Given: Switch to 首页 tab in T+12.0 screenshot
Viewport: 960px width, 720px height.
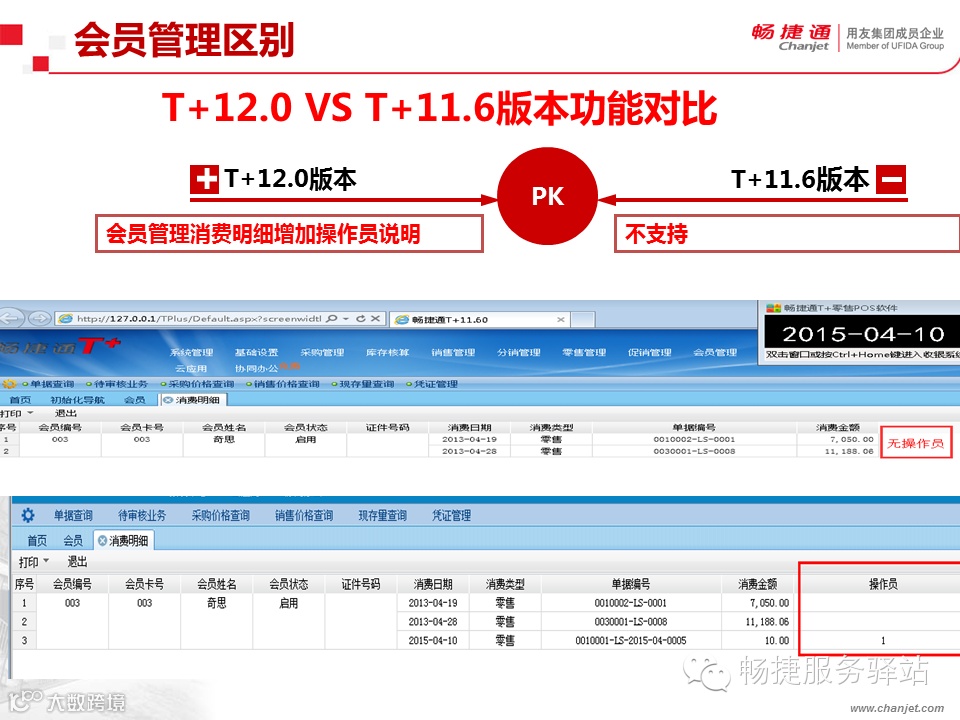Looking at the screenshot, I should click(37, 541).
